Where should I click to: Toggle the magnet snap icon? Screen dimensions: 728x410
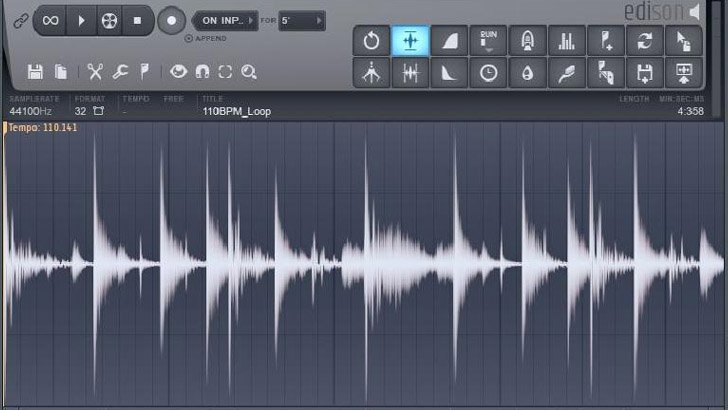click(202, 72)
